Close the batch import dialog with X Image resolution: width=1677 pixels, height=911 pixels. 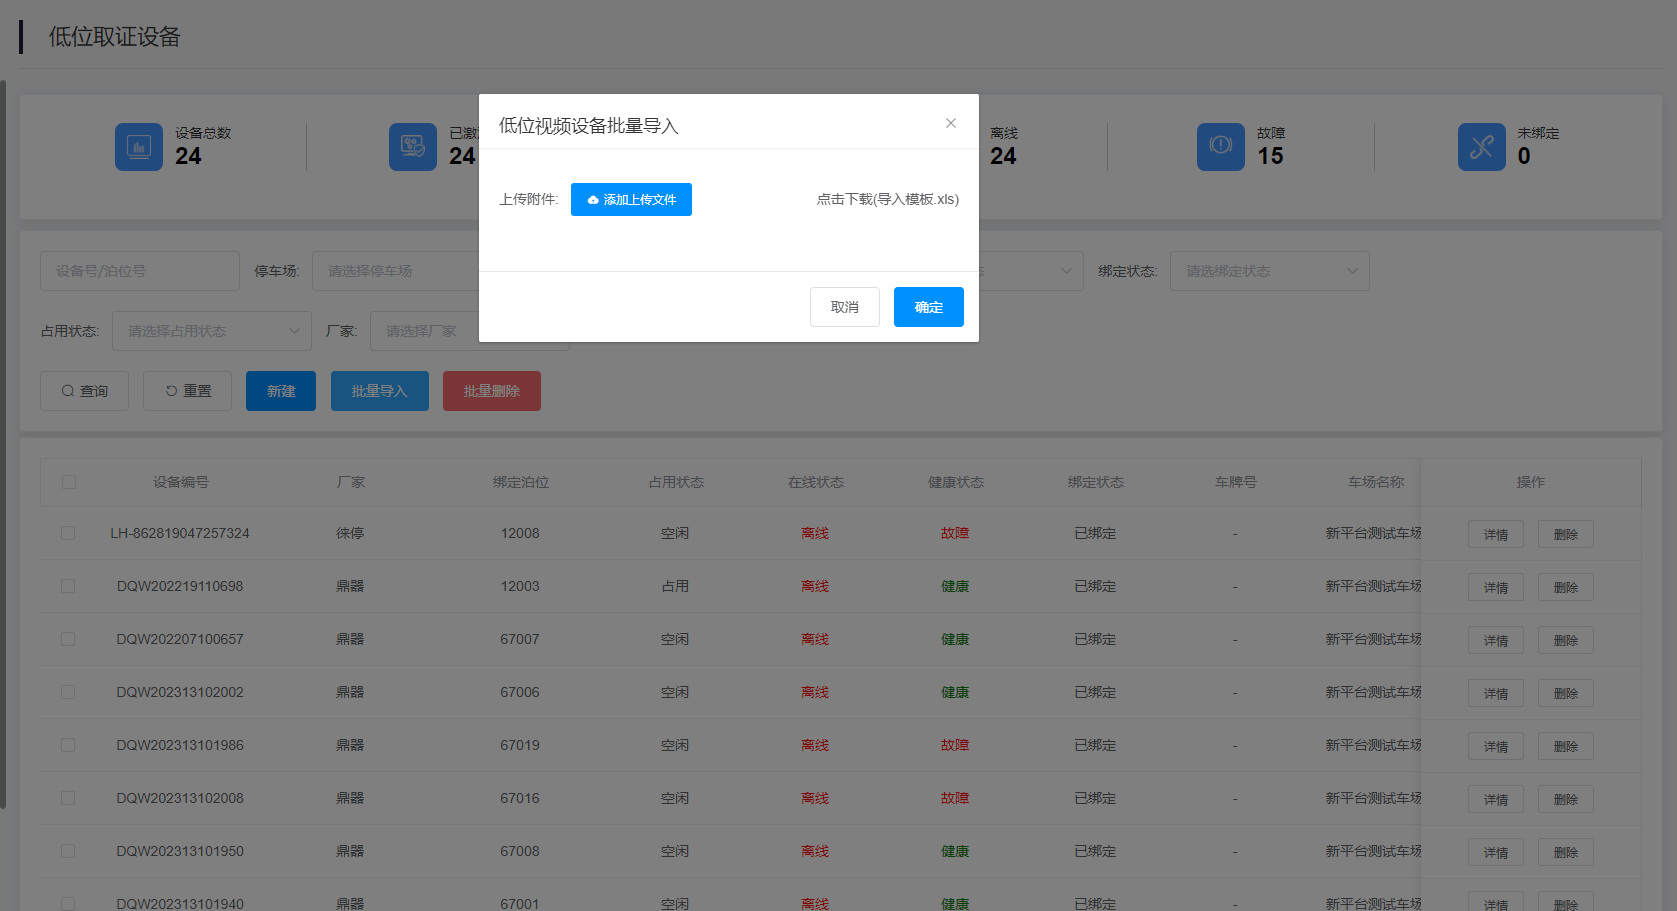tap(950, 123)
